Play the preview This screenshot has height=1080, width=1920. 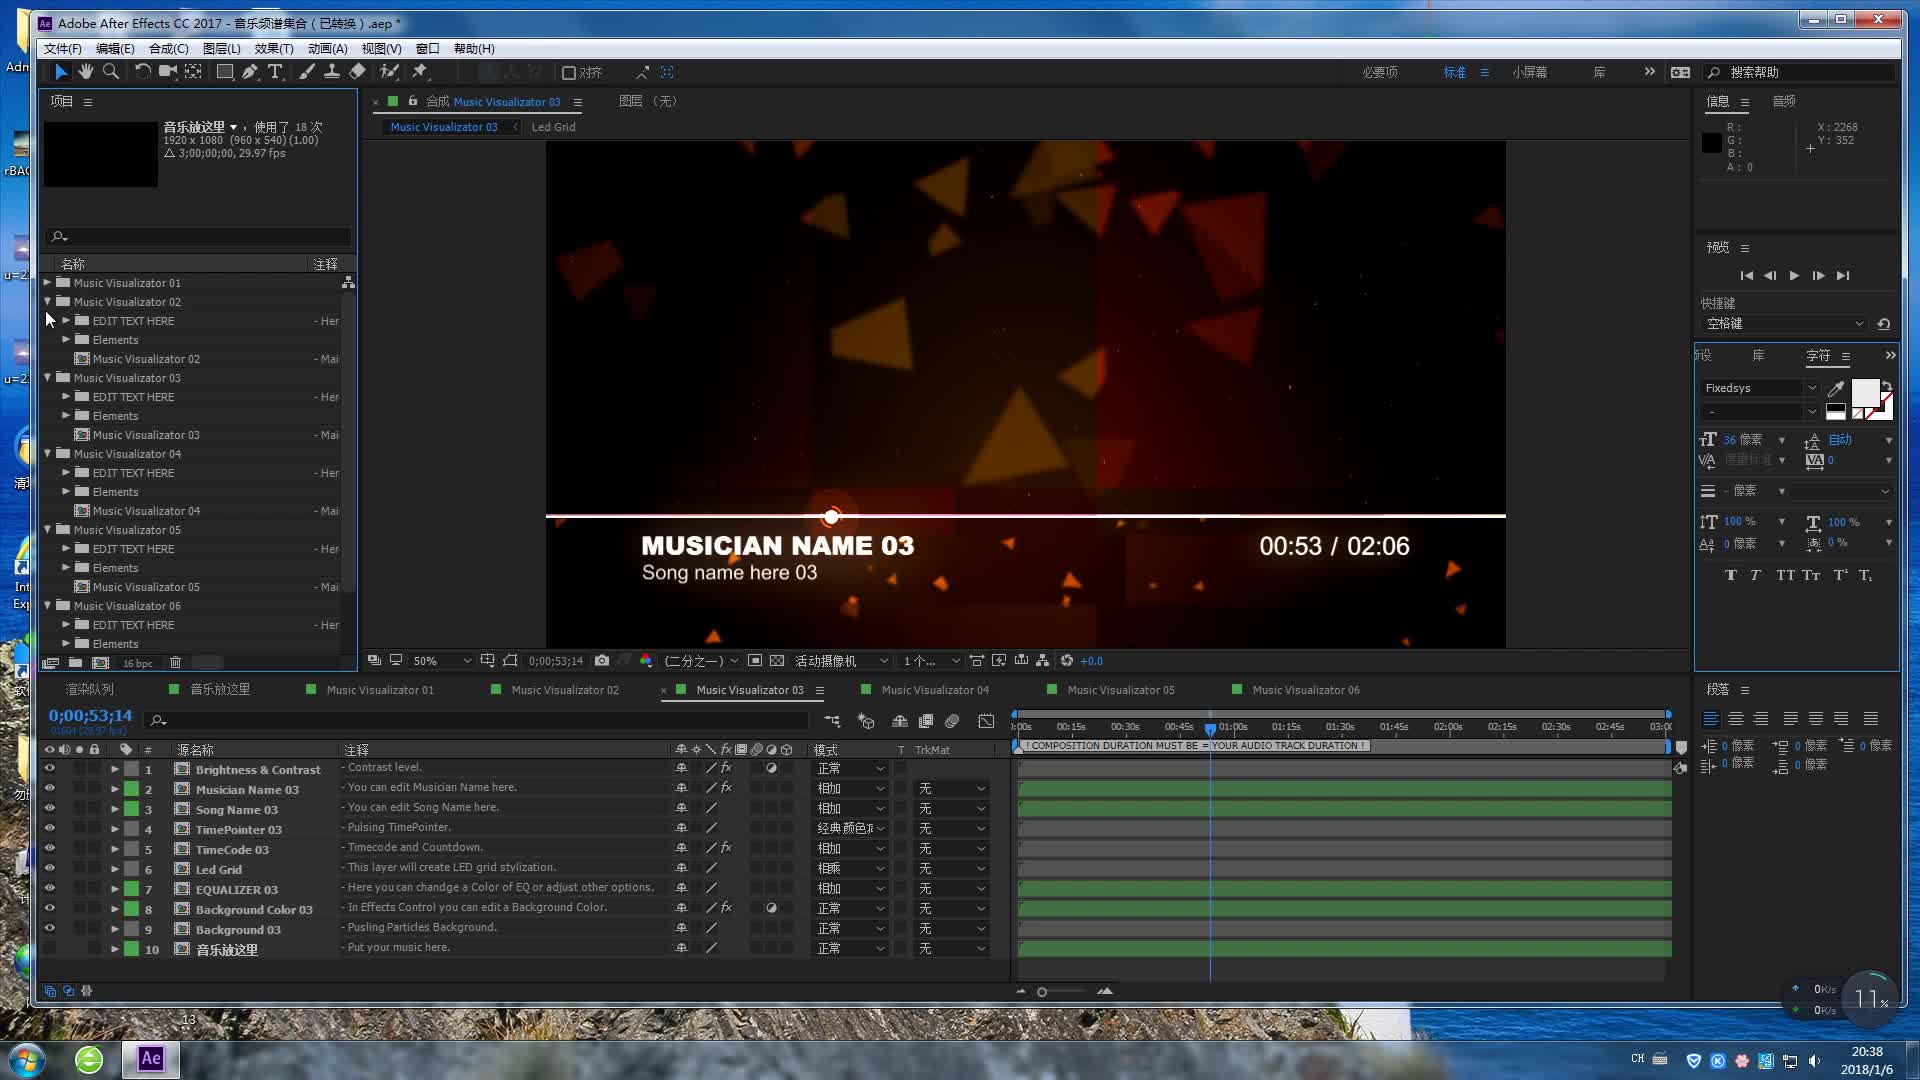pyautogui.click(x=1794, y=275)
